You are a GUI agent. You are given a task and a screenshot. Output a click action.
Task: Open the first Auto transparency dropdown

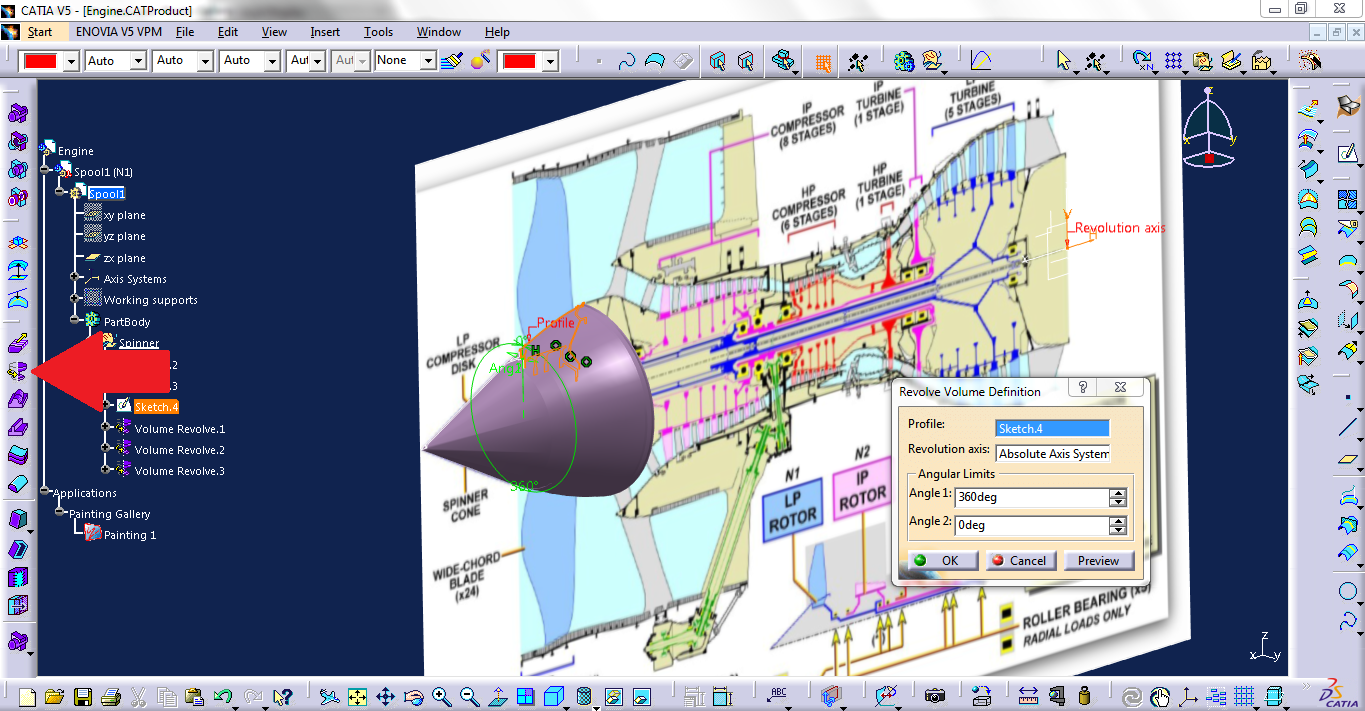138,61
